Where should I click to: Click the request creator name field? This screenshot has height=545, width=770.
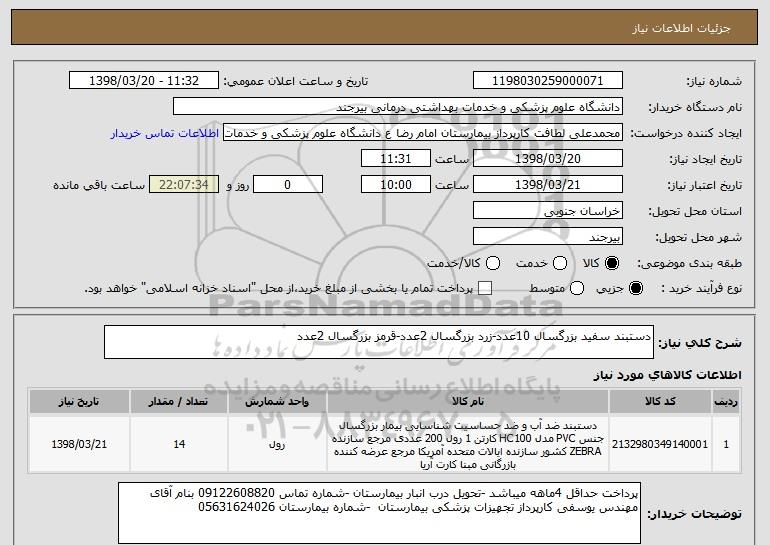coord(423,133)
